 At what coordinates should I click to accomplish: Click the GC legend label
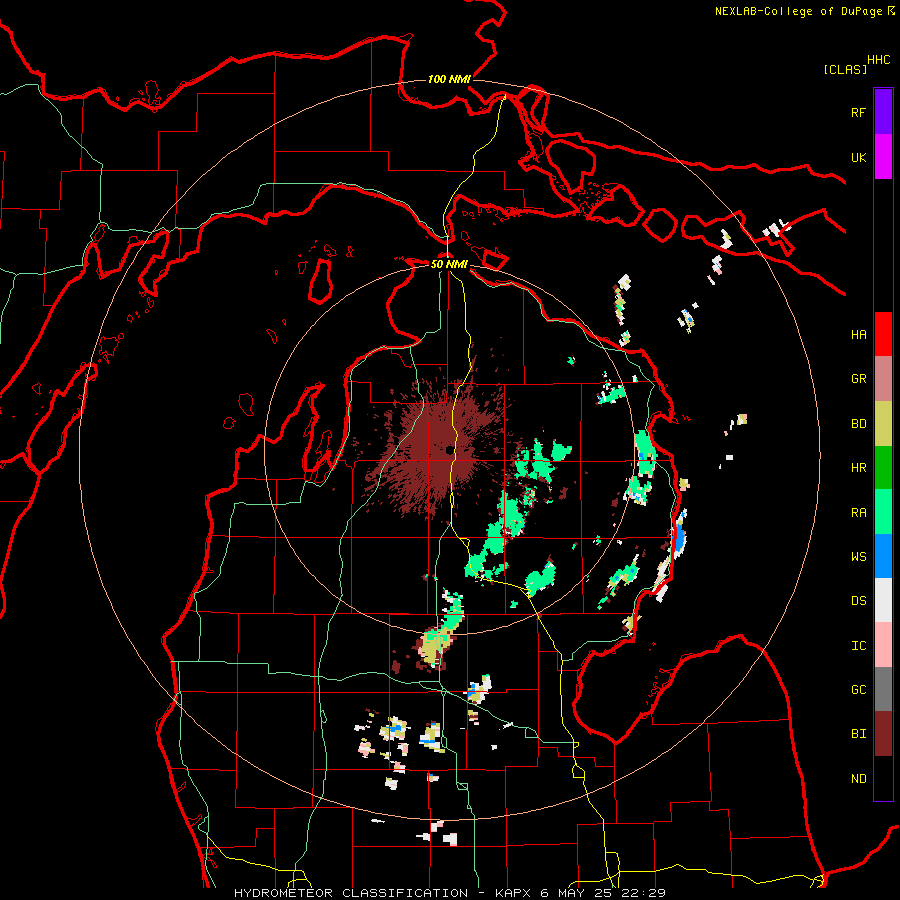[x=858, y=690]
